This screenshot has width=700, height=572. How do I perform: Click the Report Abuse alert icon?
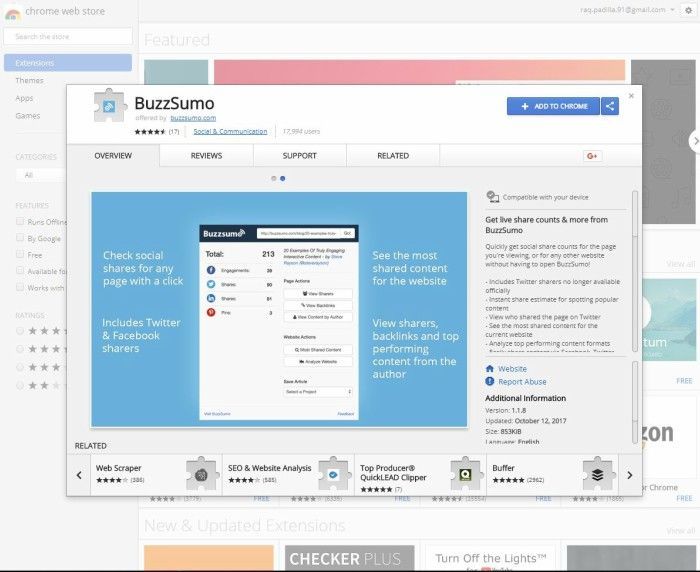490,381
